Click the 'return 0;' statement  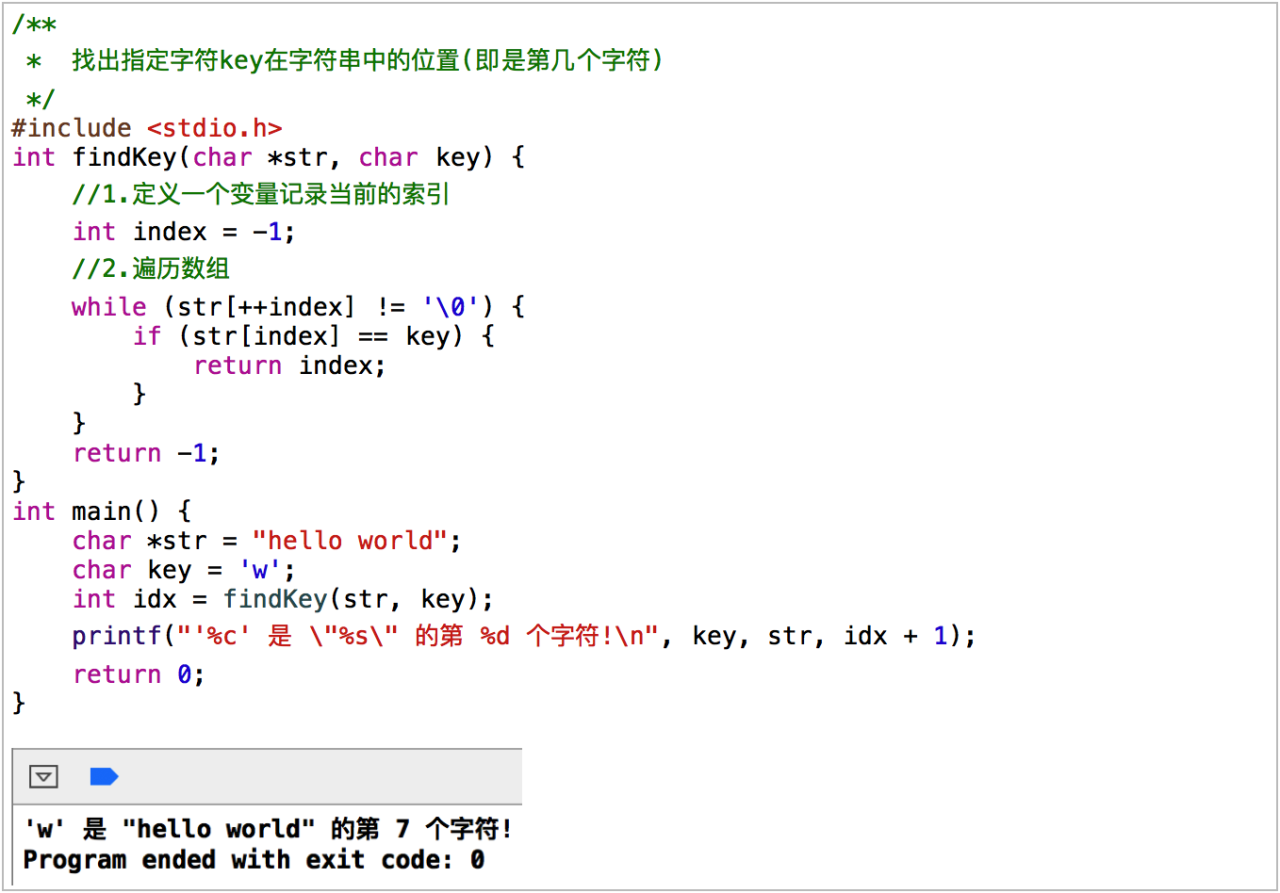138,674
